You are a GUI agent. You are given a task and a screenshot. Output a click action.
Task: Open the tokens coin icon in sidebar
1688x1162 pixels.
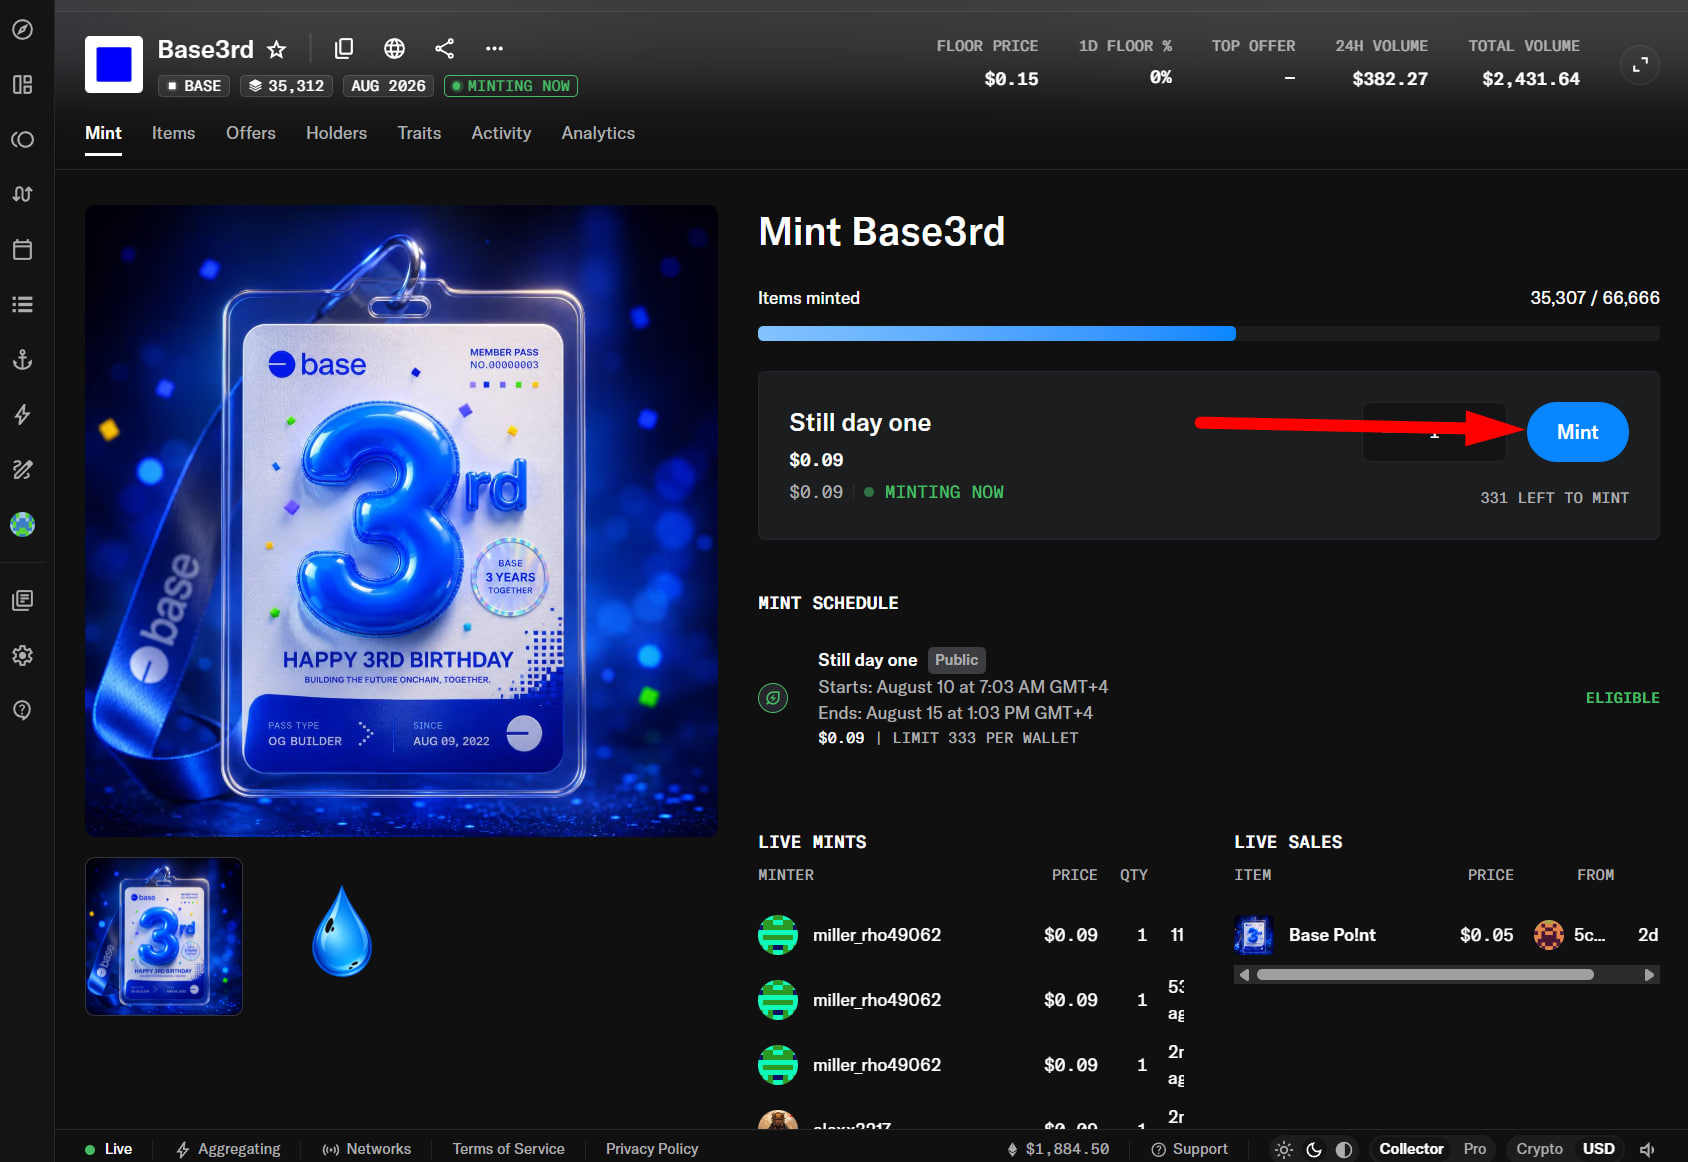coord(22,140)
